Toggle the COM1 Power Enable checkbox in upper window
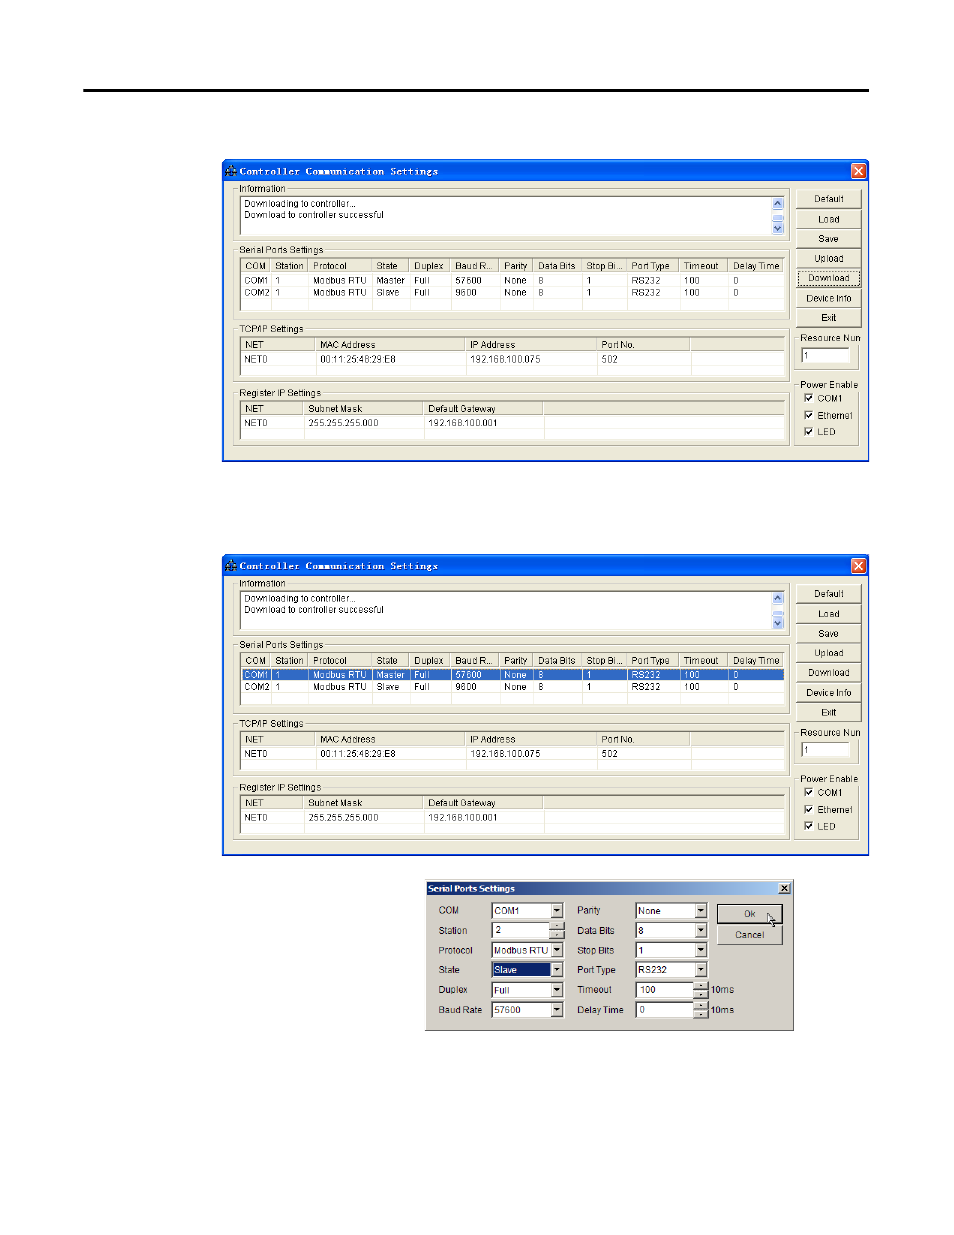 (809, 398)
